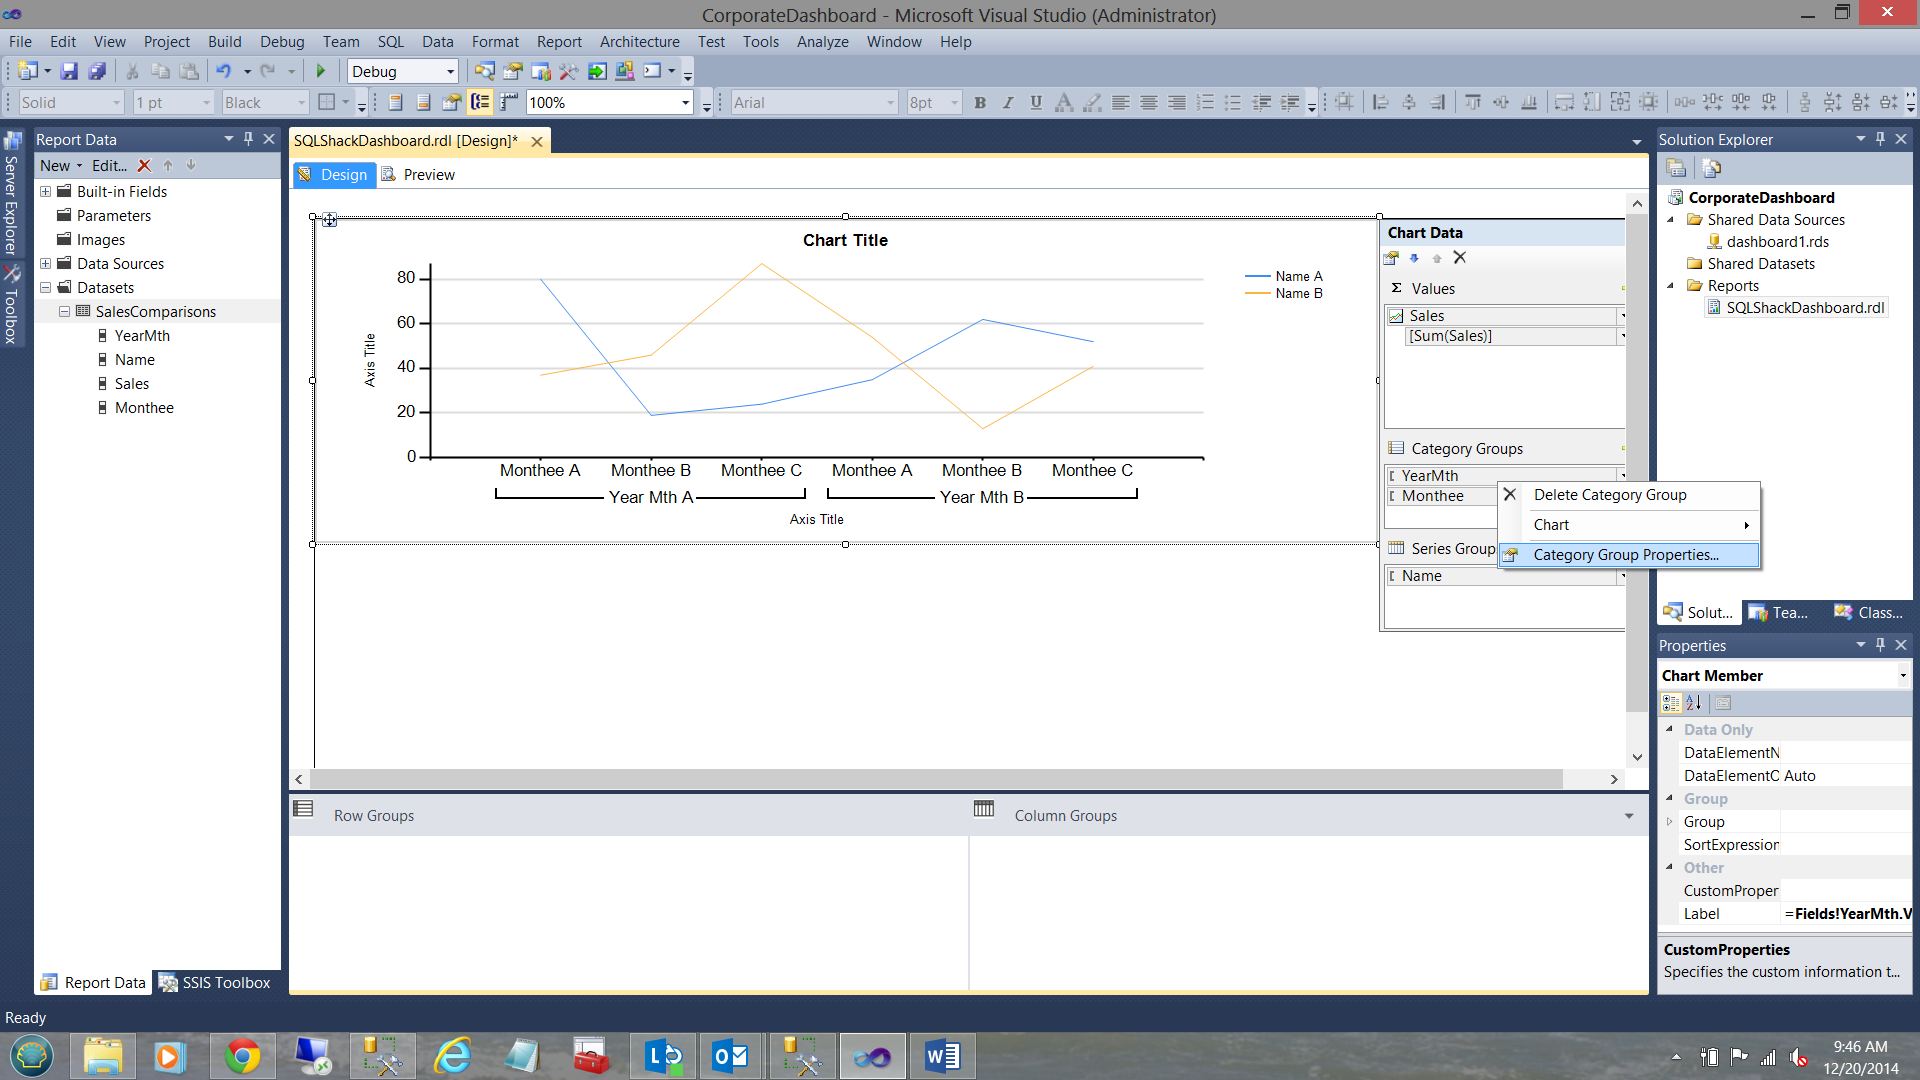Click the Undo arrow icon

[223, 71]
